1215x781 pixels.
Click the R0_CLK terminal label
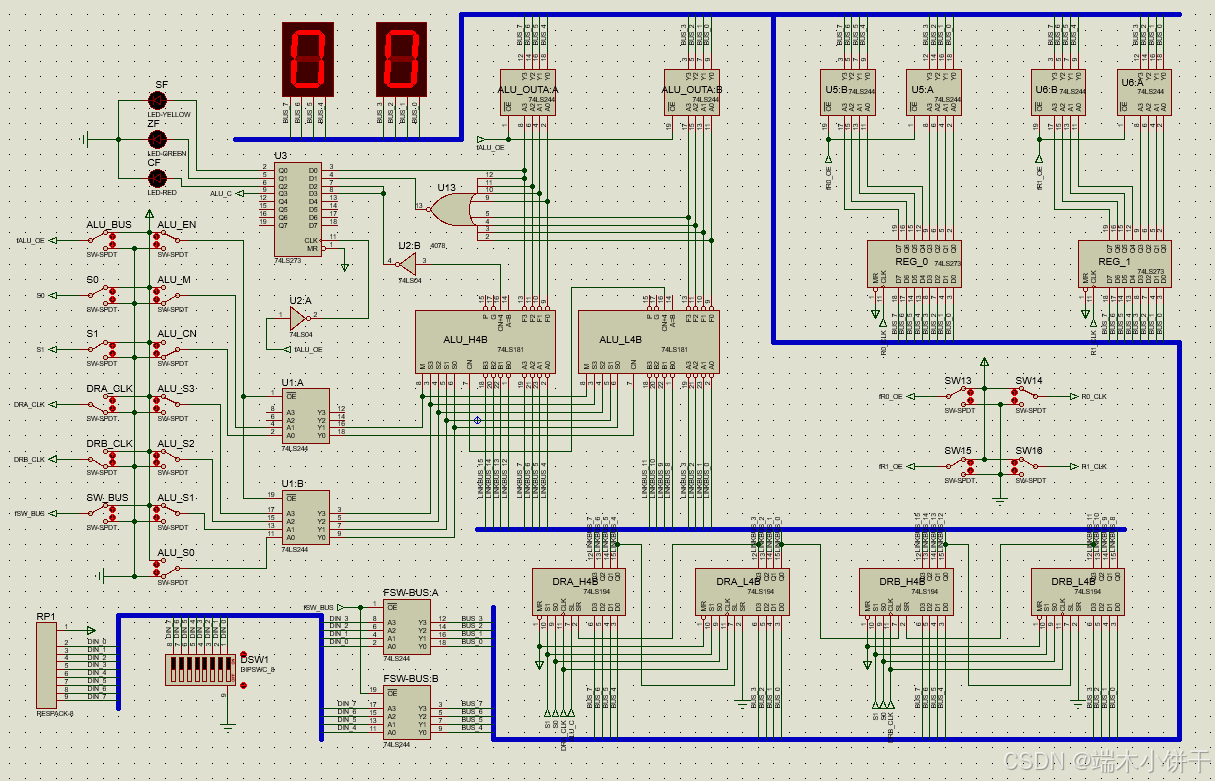[x=1094, y=396]
